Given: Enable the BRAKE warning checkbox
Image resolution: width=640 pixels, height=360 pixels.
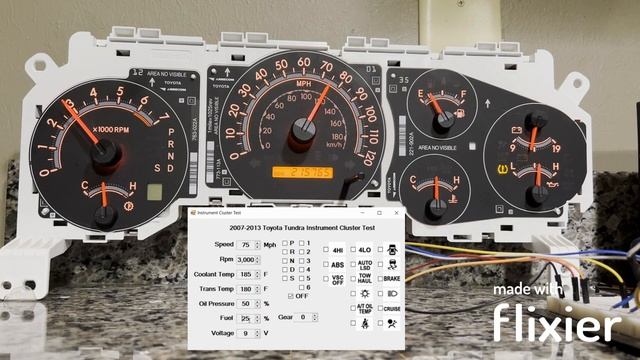Looking at the screenshot, I should coord(380,279).
